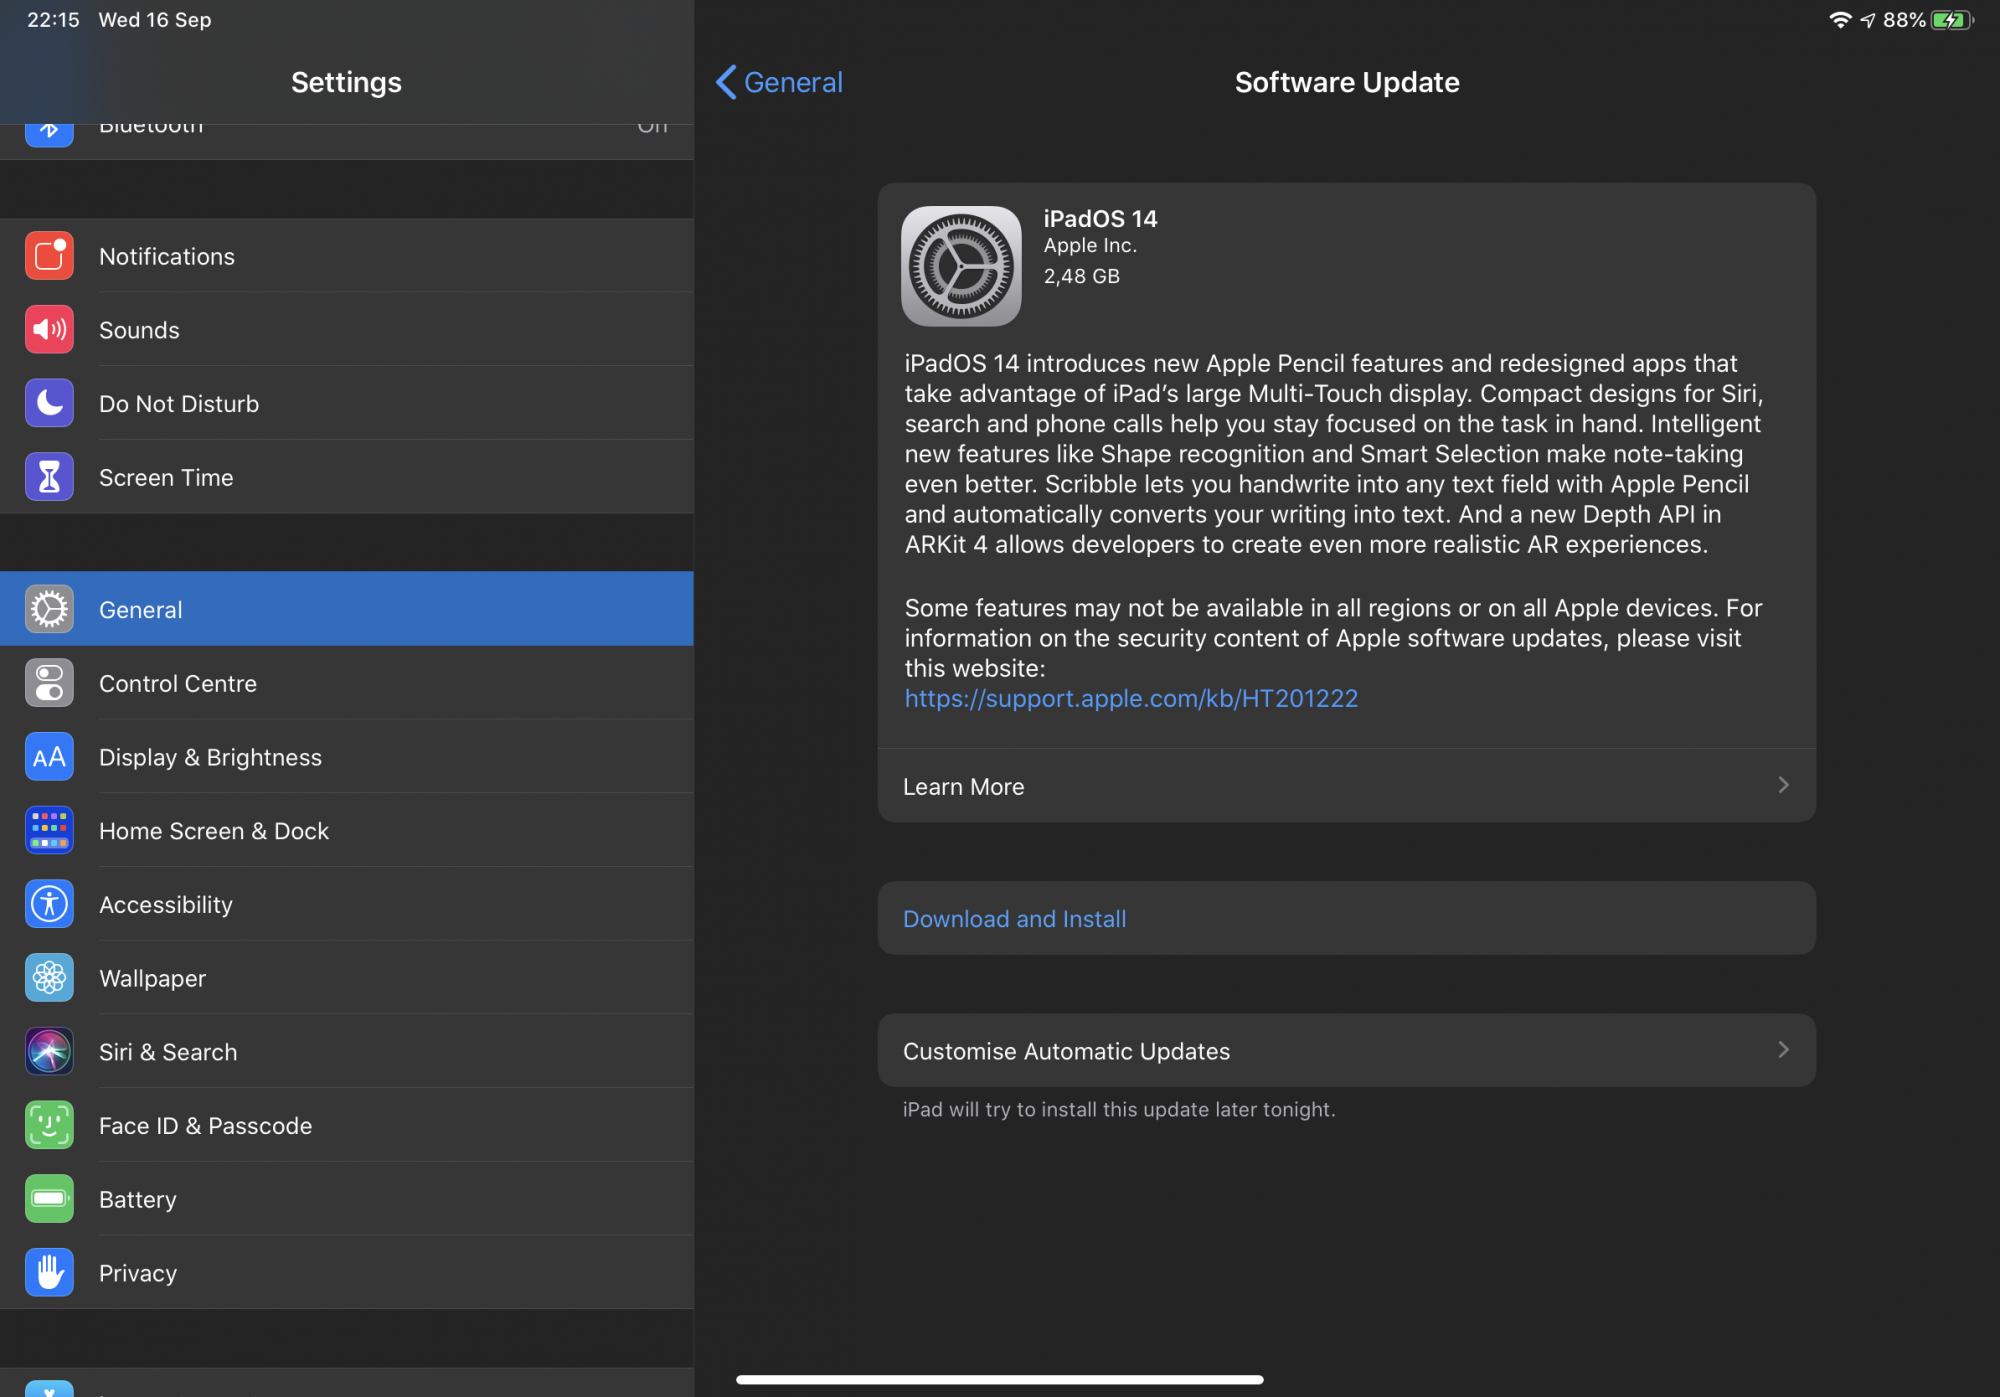The image size is (2000, 1397).
Task: Select the Accessibility row
Action: coord(347,904)
